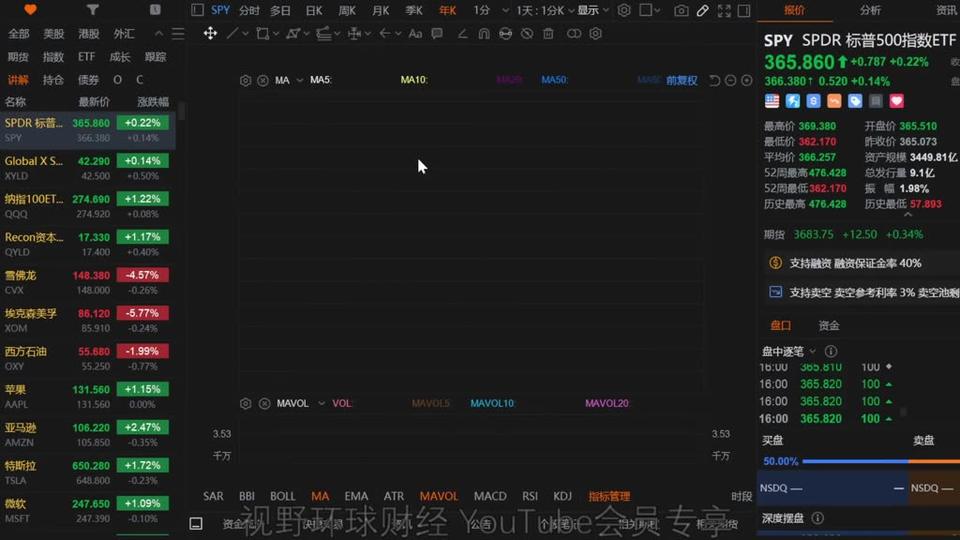Image resolution: width=960 pixels, height=540 pixels.
Task: Click the watchlist vertical scrollbar
Action: click(x=181, y=113)
